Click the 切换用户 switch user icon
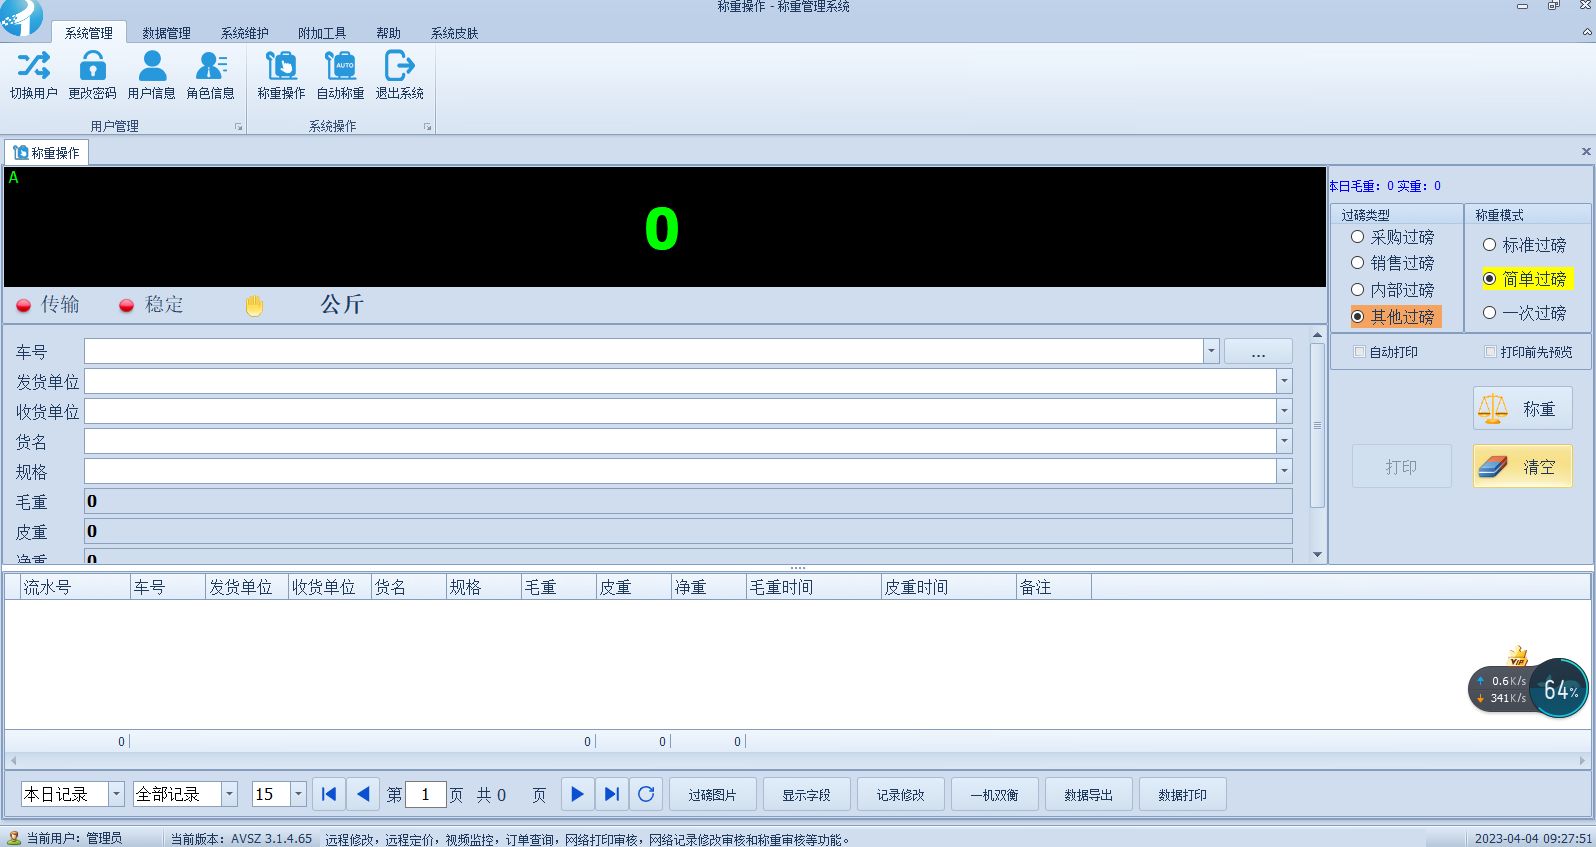Screen dimensions: 1596x847 click(x=33, y=67)
